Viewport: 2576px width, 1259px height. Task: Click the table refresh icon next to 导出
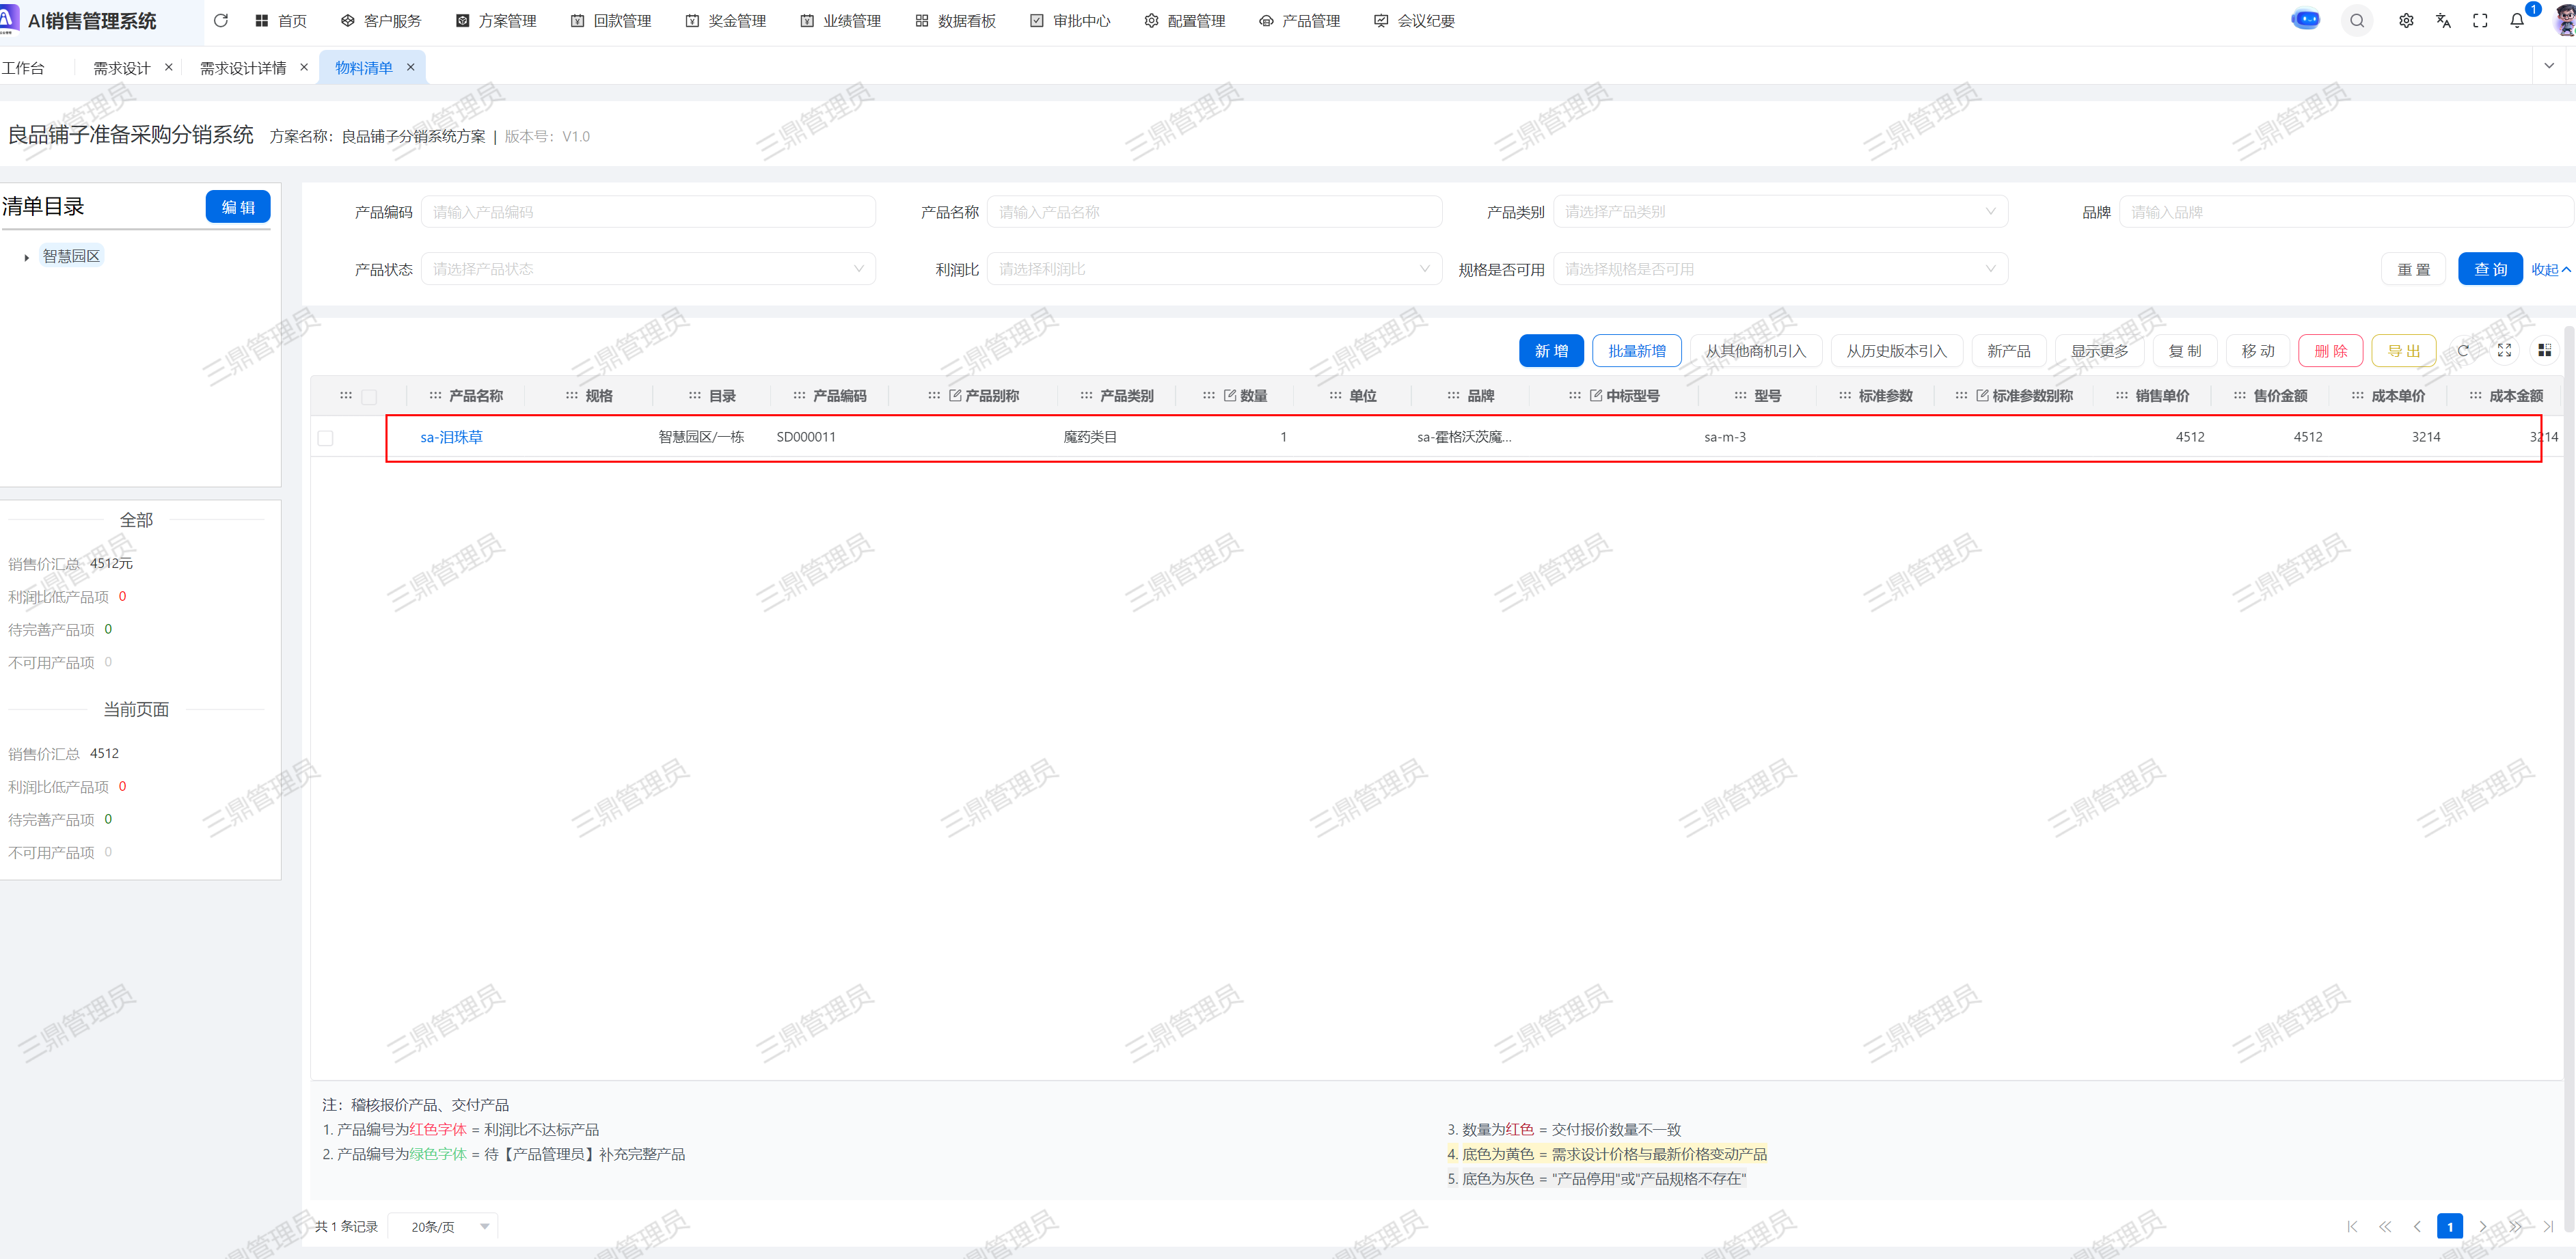pos(2463,351)
